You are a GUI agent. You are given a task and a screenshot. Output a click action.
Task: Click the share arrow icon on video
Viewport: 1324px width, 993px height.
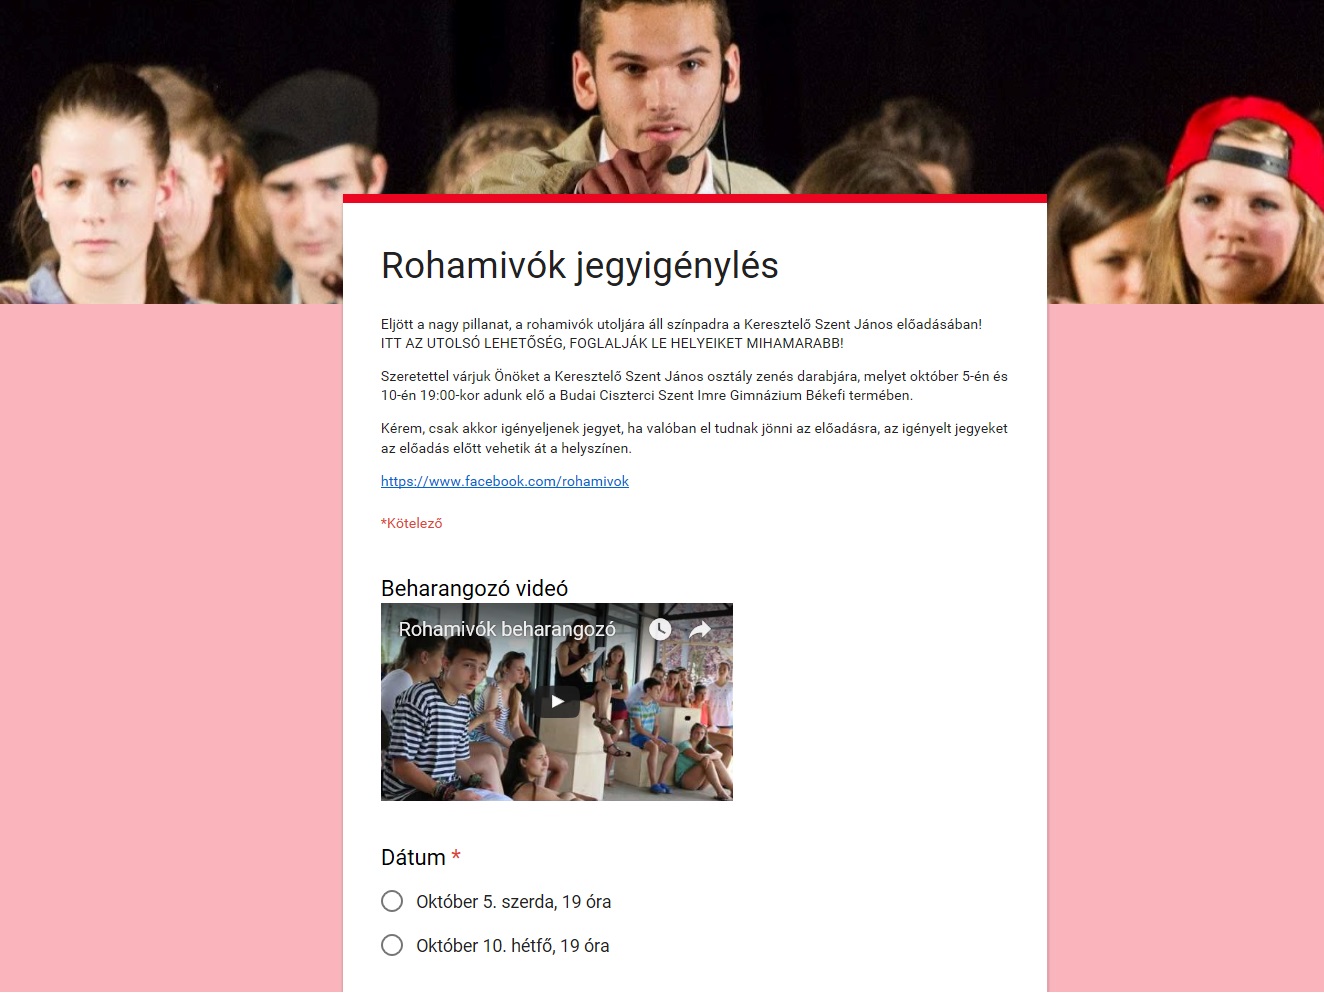700,629
